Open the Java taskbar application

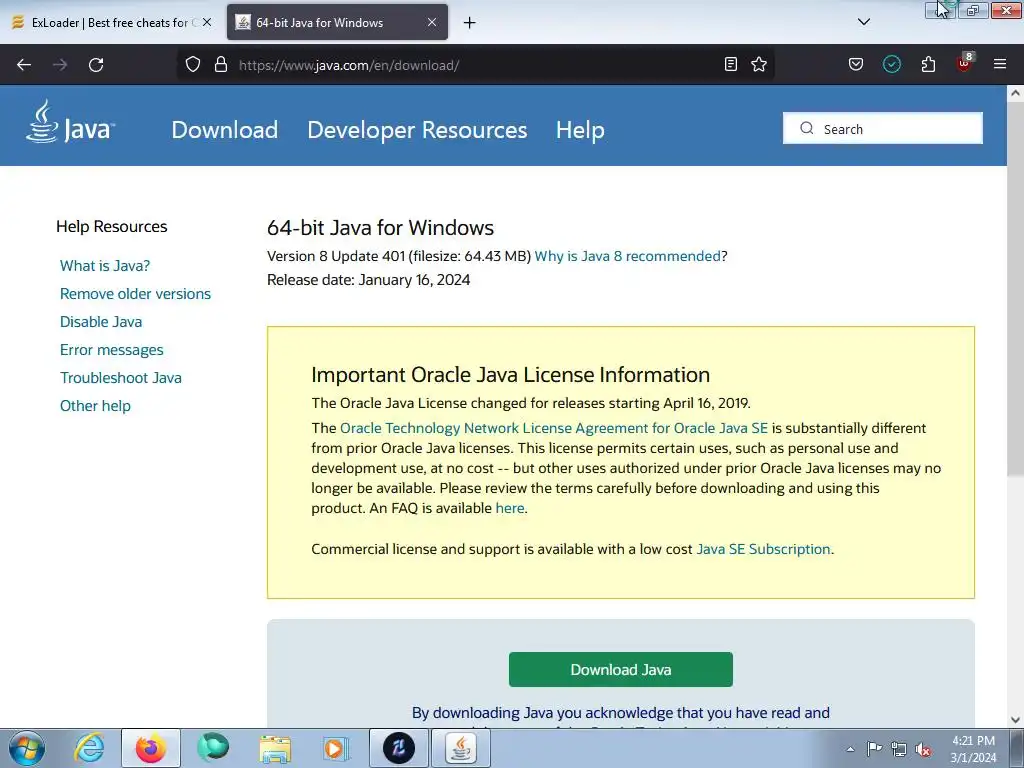click(460, 748)
